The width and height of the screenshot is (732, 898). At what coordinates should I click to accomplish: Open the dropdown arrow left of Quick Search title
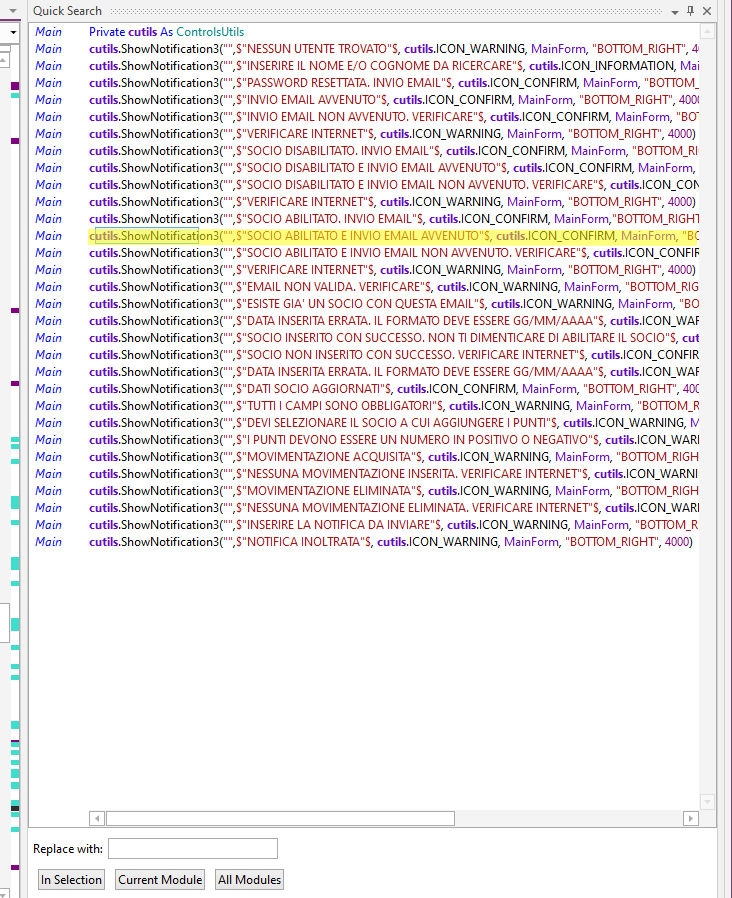(13, 11)
